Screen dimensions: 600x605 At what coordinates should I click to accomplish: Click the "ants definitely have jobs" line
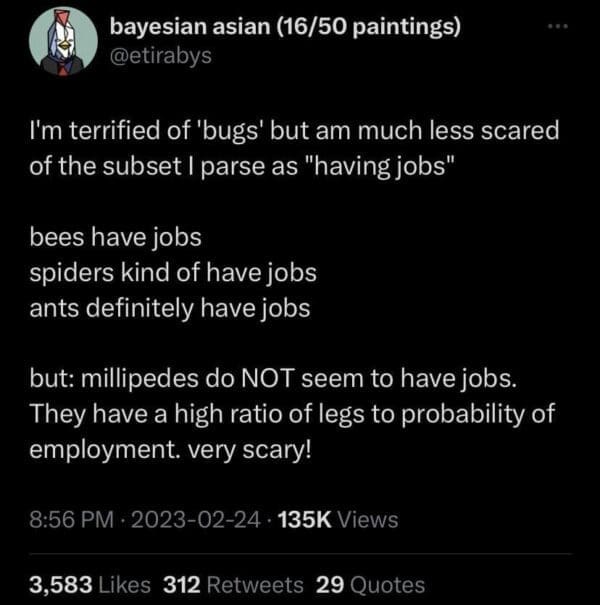pos(170,308)
